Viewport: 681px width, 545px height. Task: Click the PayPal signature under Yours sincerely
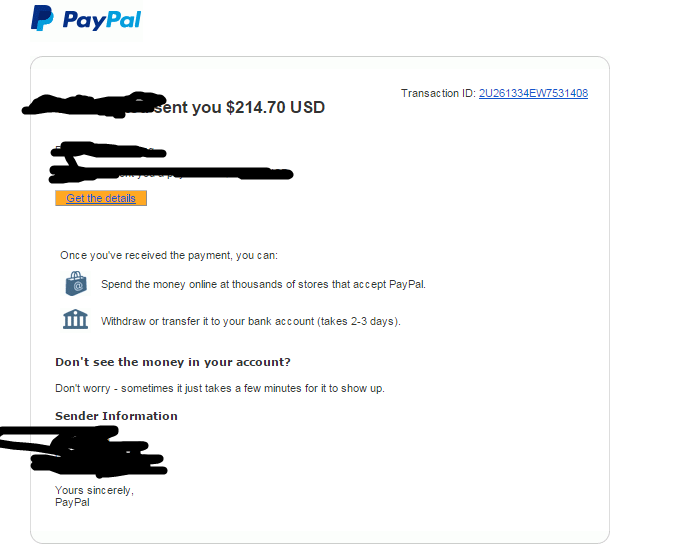[x=72, y=502]
